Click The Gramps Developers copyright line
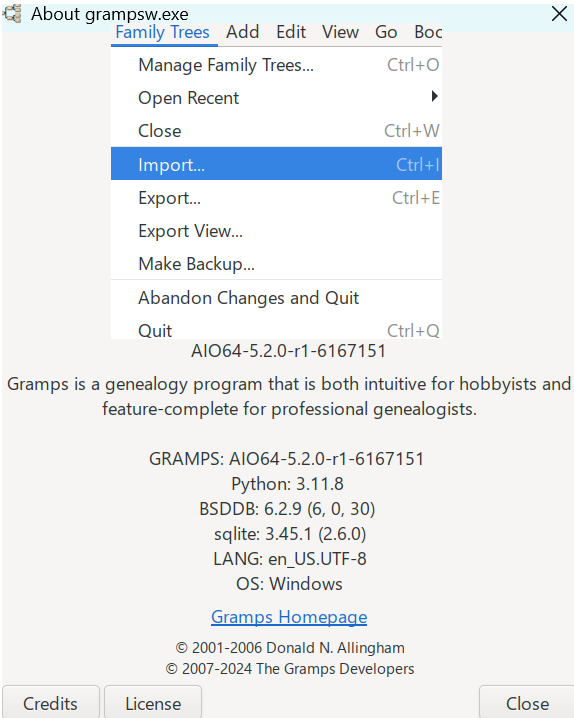The width and height of the screenshot is (574, 718). [290, 669]
